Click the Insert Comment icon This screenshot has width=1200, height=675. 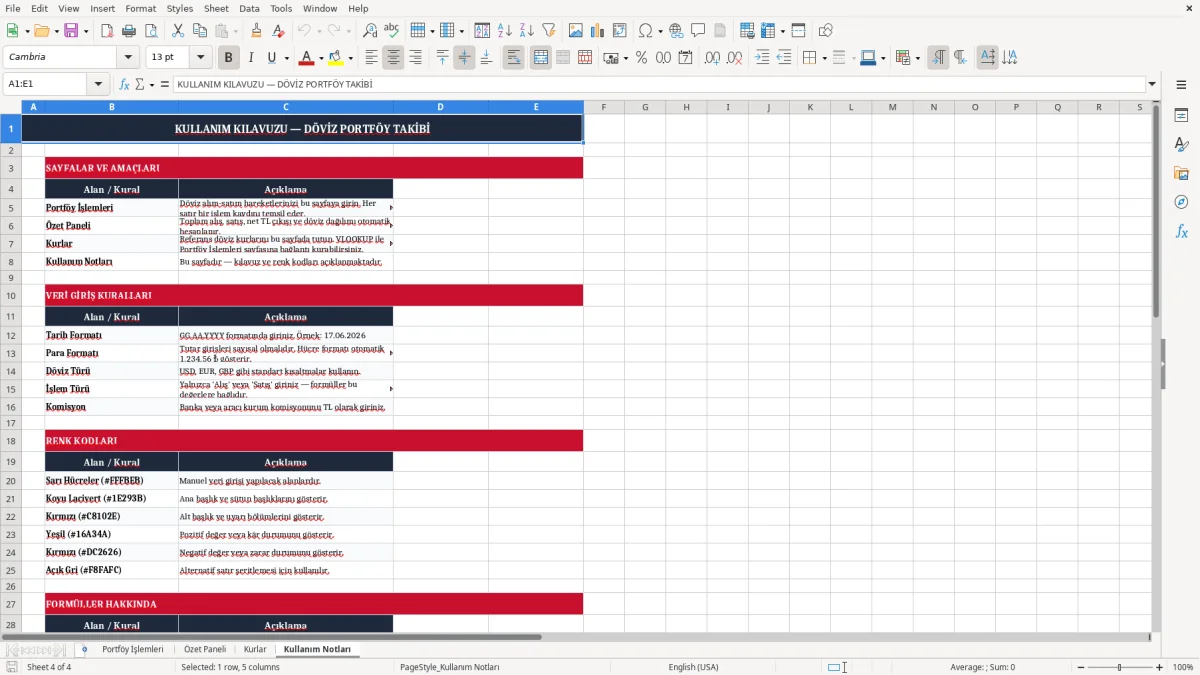click(x=698, y=31)
